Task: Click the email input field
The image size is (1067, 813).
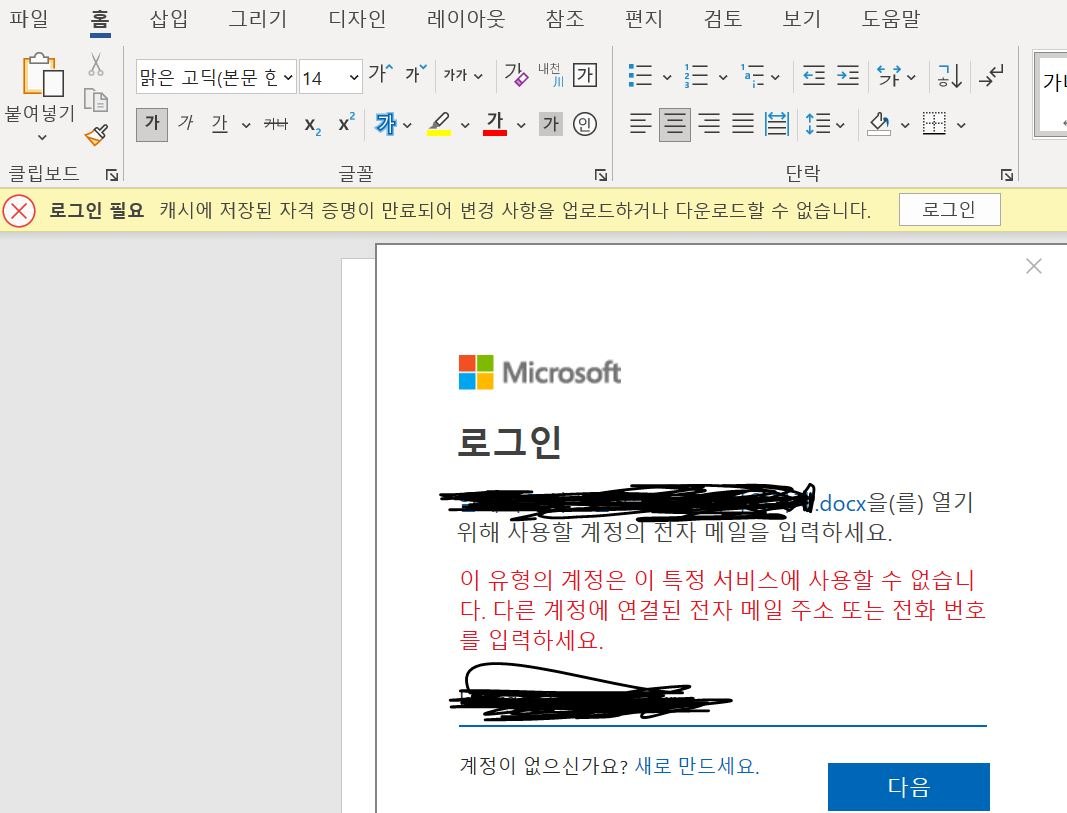Action: (723, 701)
